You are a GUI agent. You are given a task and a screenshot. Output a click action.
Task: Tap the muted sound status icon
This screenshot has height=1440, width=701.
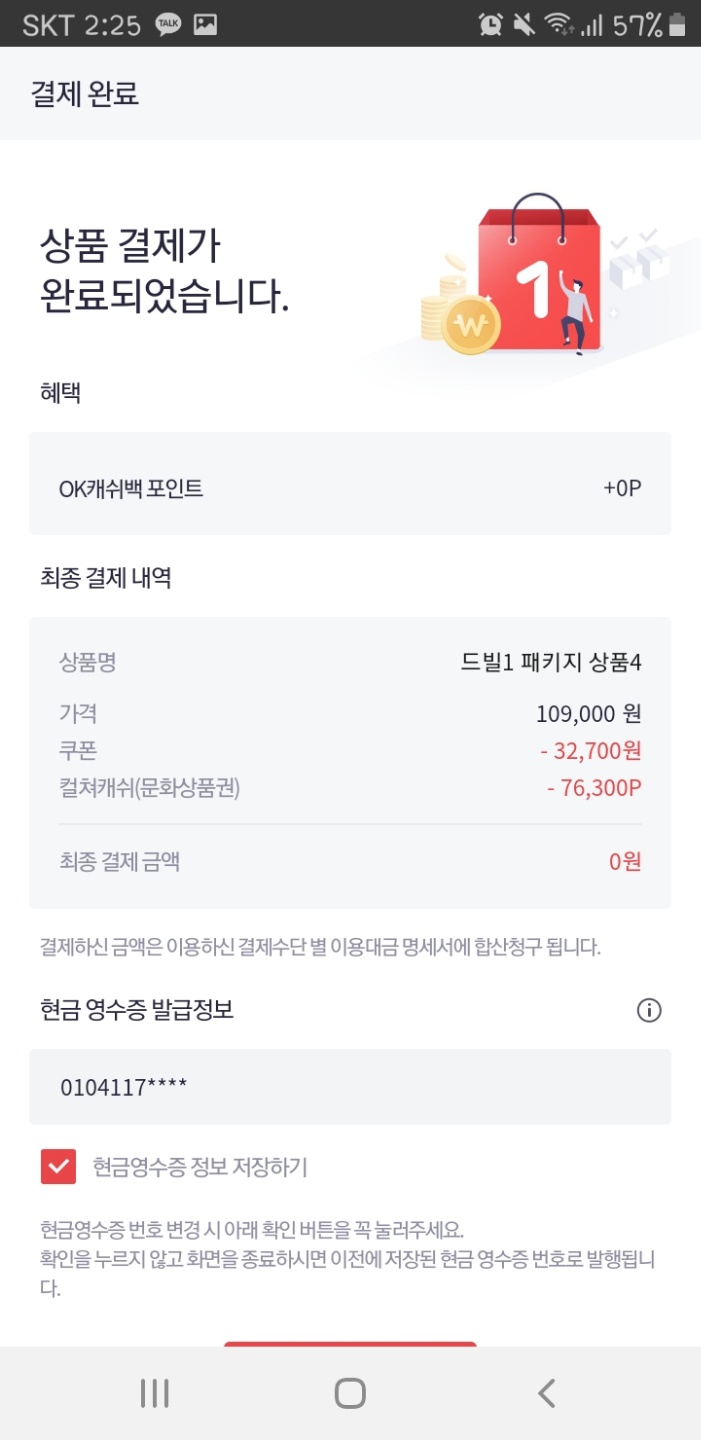pos(524,24)
